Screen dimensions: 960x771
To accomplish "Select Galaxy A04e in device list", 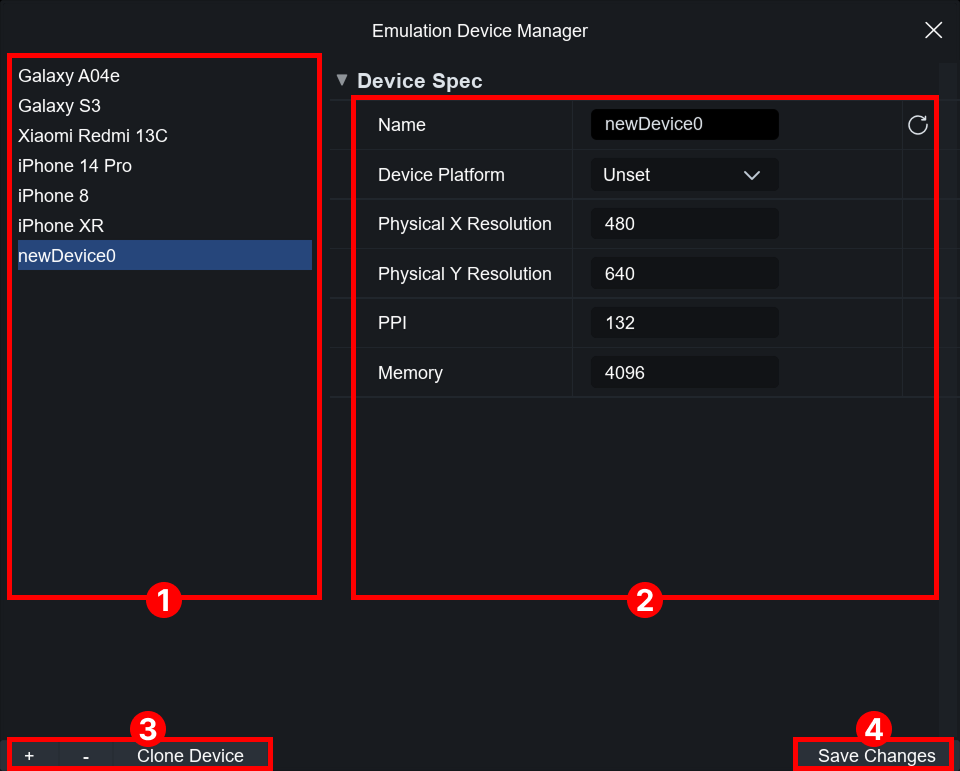I will pos(69,76).
